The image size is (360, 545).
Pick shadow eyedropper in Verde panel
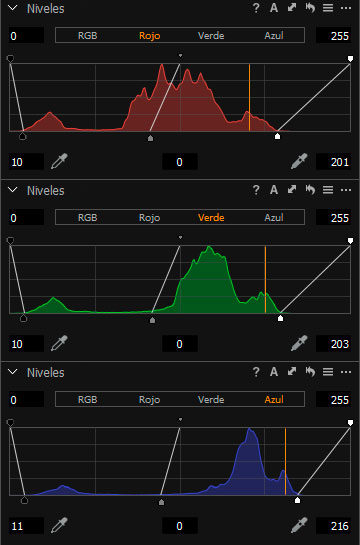[59, 343]
